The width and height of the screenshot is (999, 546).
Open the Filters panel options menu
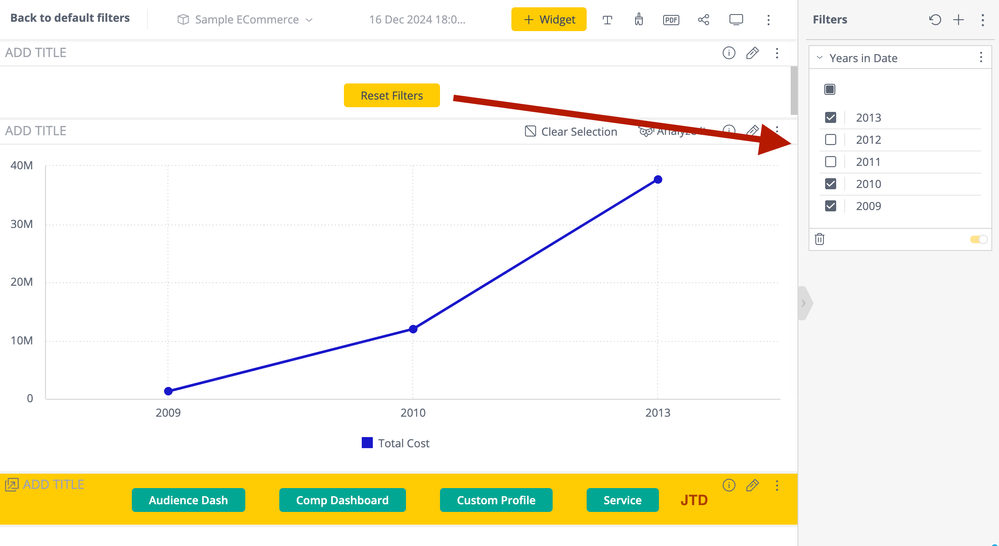pos(982,20)
